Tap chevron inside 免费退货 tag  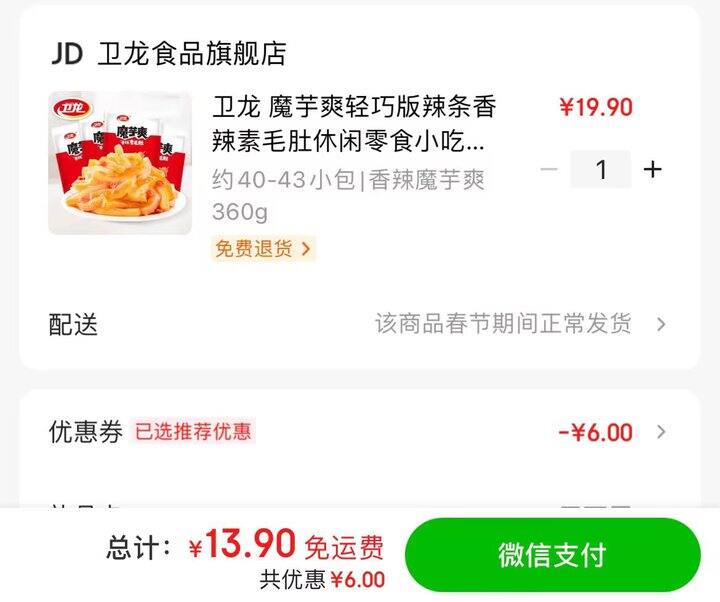point(306,249)
